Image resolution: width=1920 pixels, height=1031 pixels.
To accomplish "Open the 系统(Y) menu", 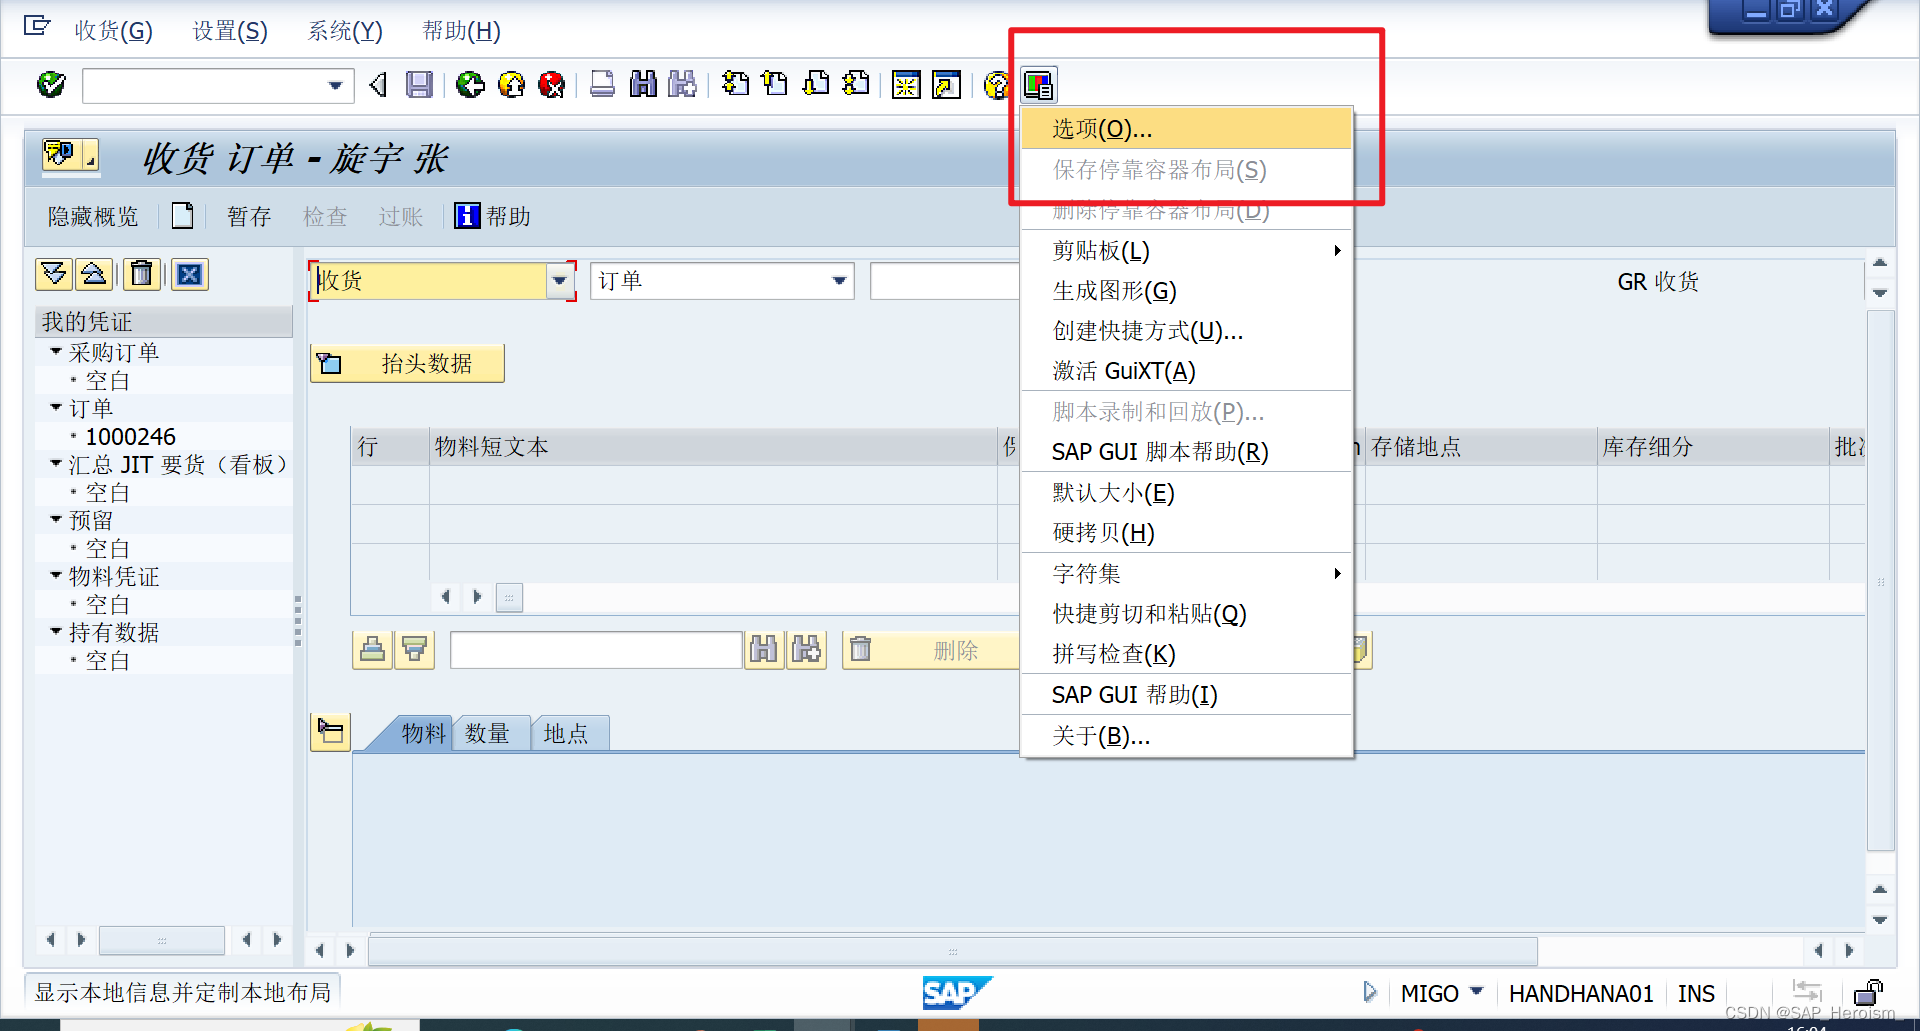I will click(344, 31).
